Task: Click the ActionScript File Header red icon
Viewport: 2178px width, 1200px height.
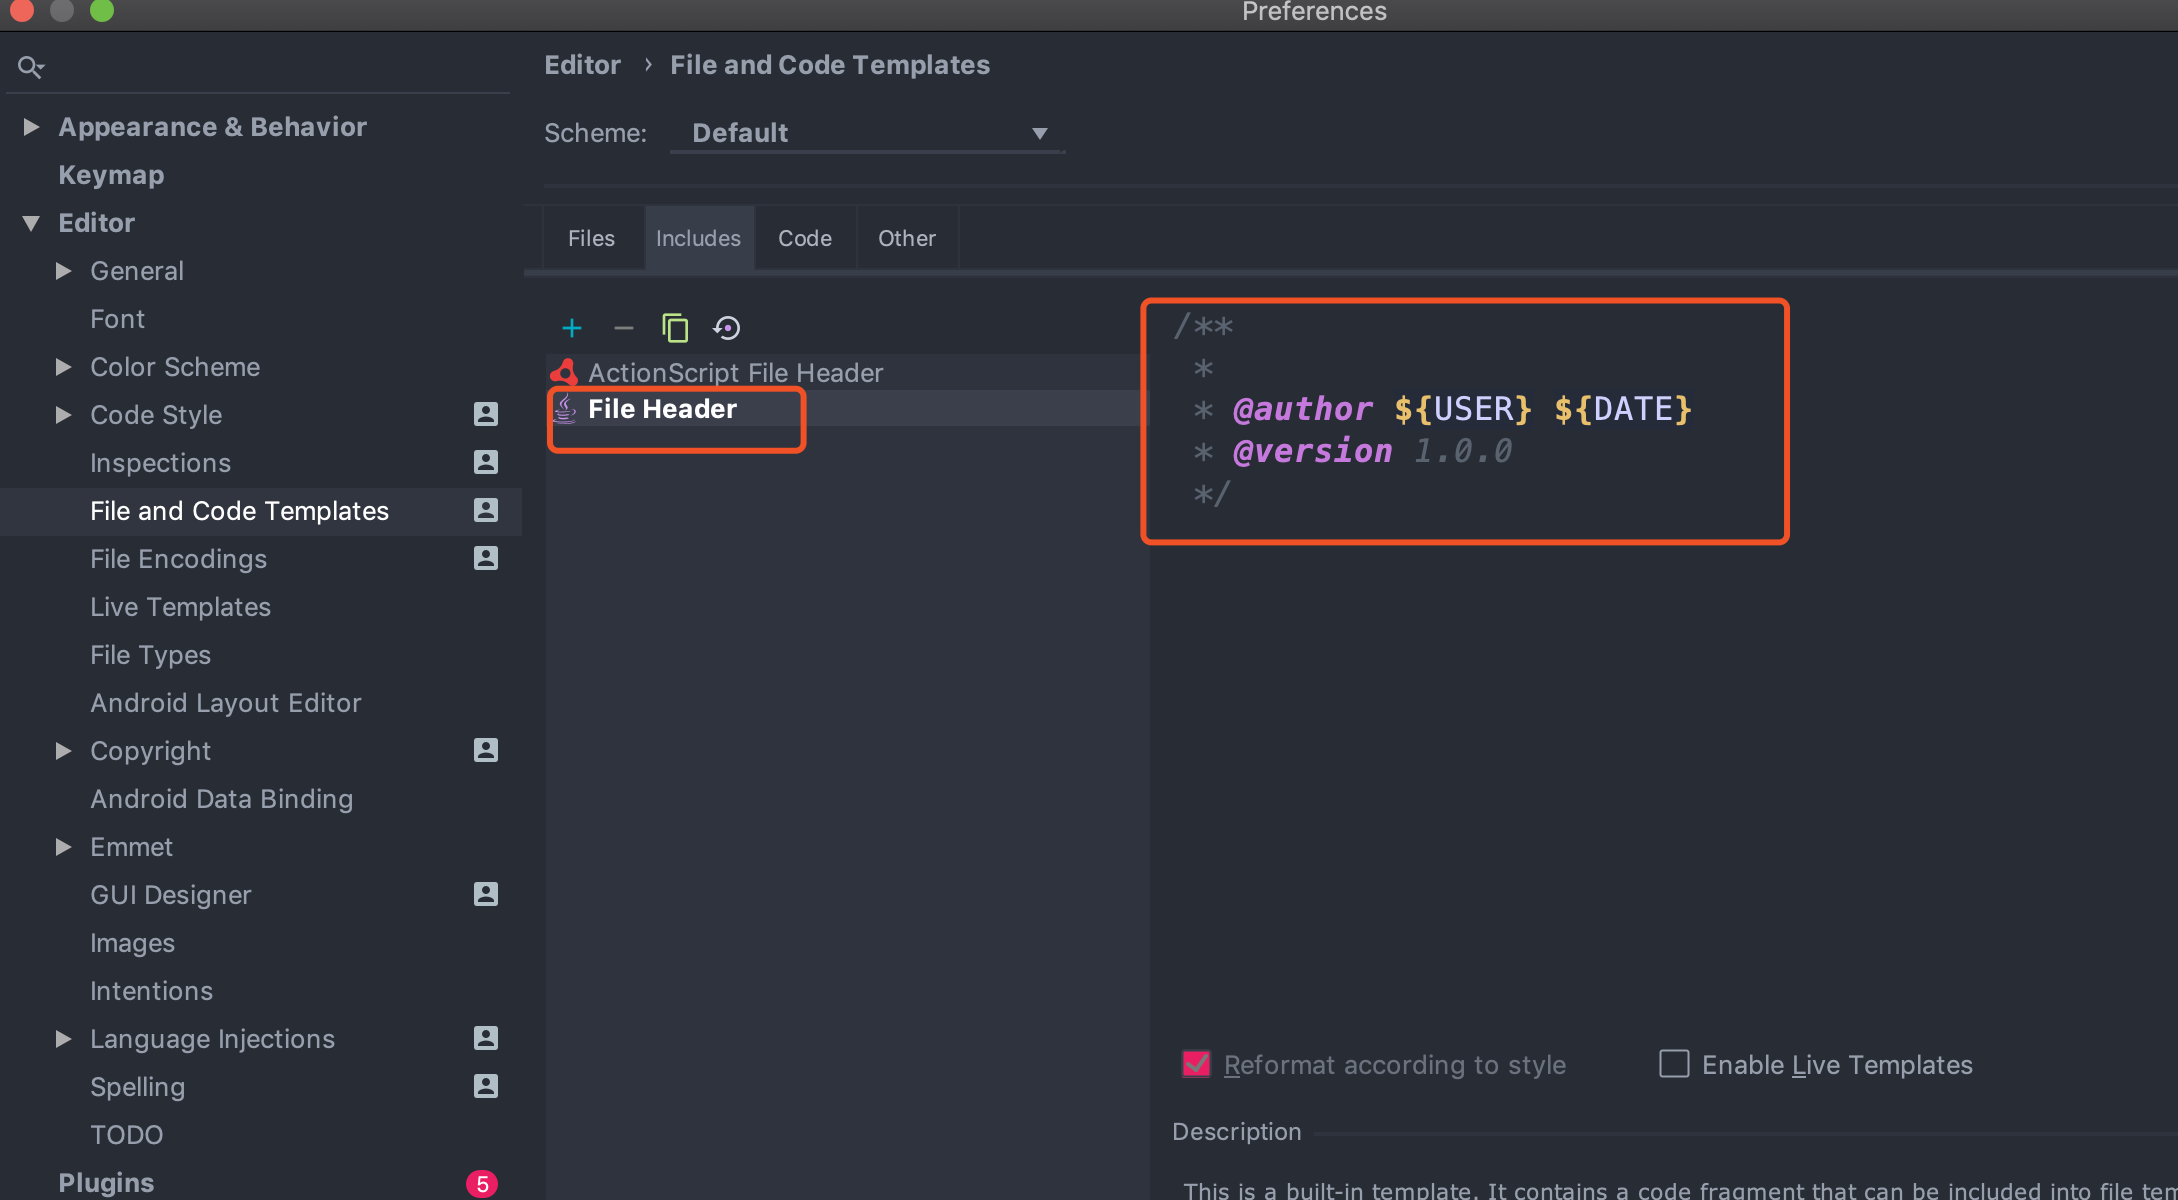Action: point(565,373)
